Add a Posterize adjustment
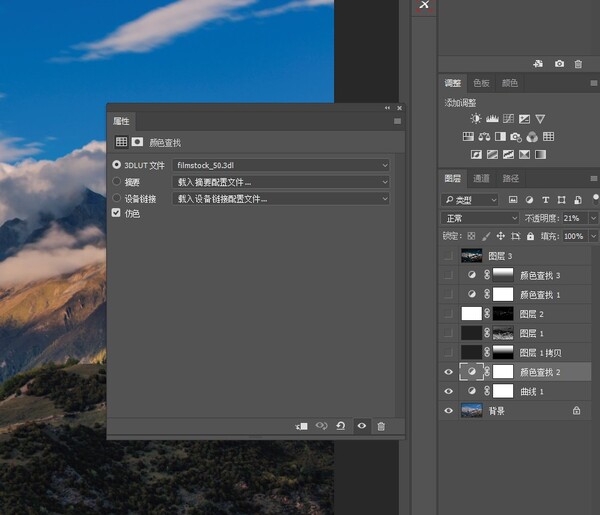 coord(492,155)
